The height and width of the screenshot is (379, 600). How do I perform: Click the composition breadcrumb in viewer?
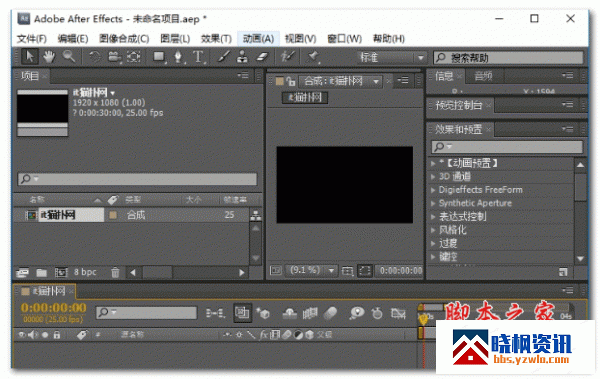pyautogui.click(x=305, y=98)
